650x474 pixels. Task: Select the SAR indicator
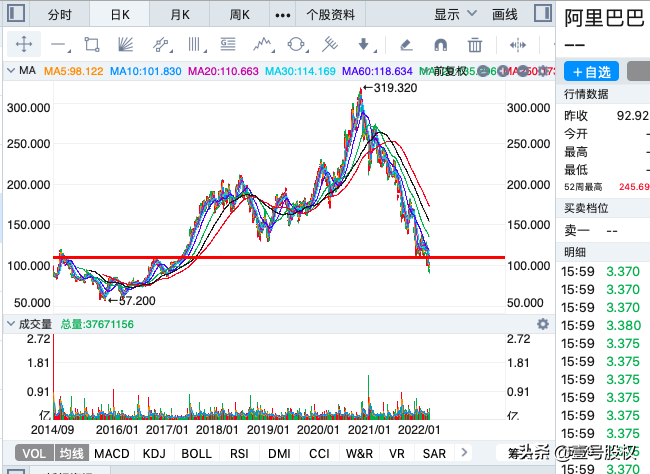[x=434, y=453]
